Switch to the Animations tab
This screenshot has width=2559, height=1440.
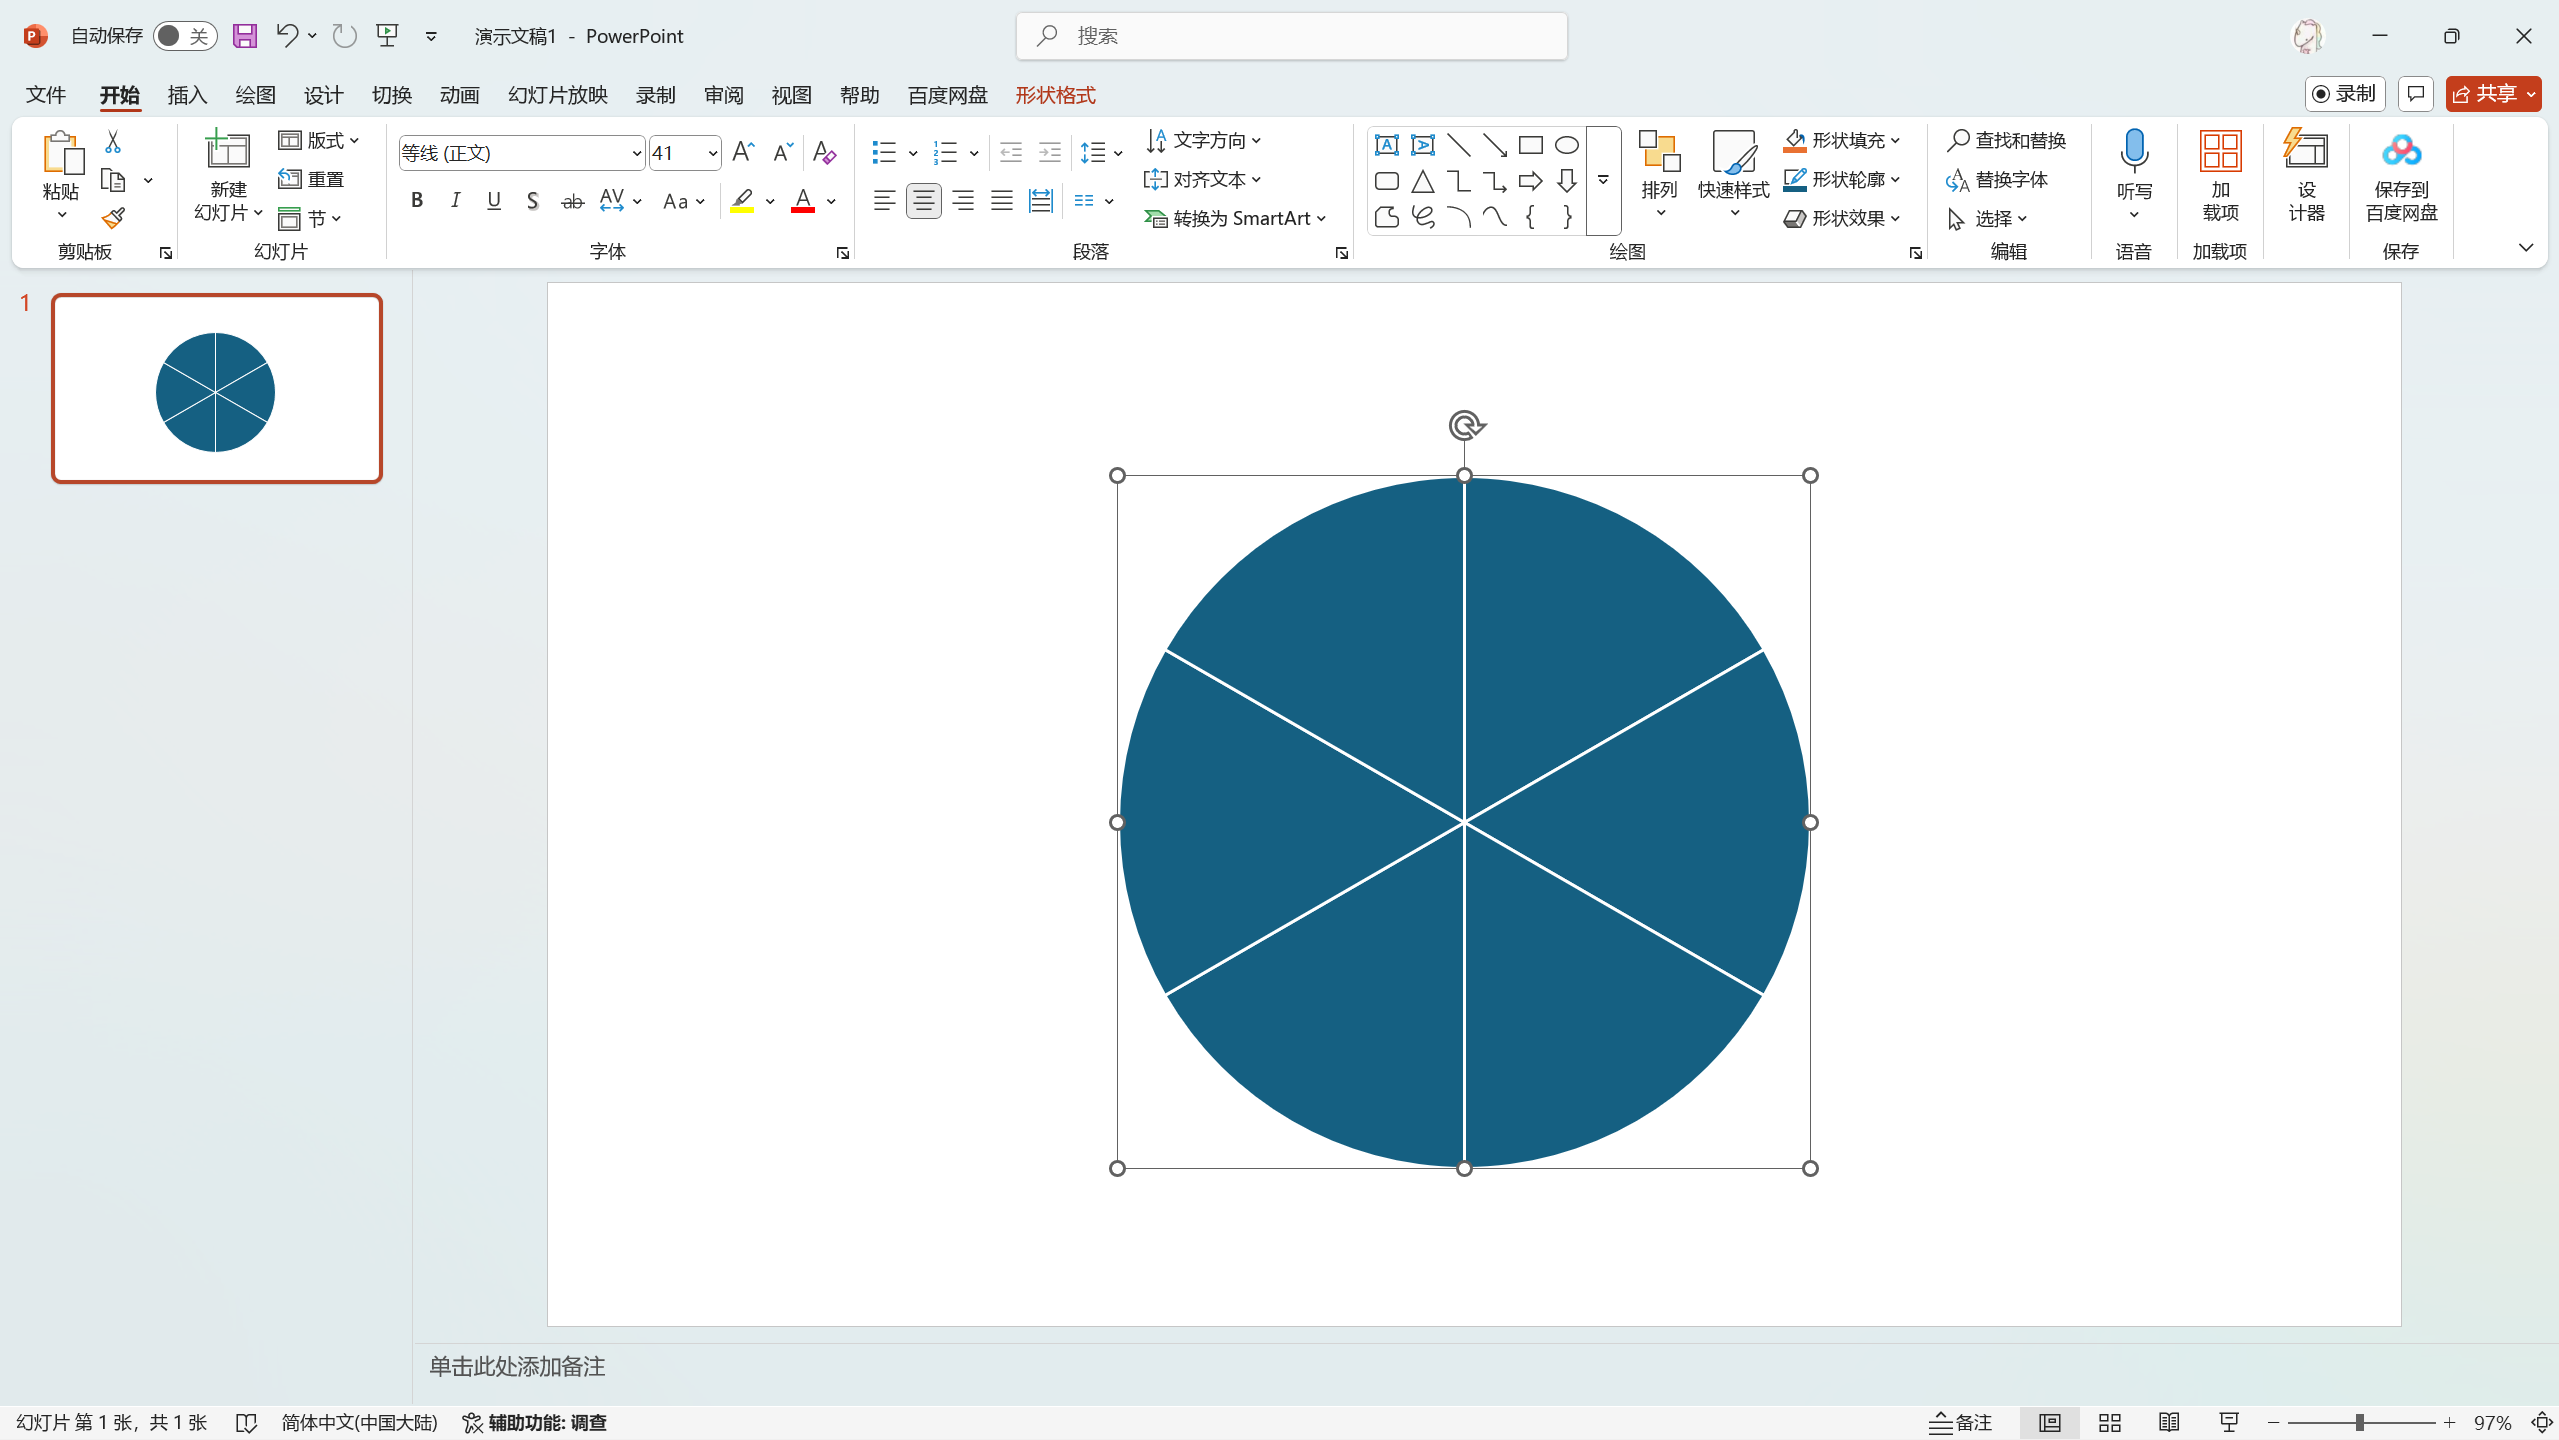459,95
